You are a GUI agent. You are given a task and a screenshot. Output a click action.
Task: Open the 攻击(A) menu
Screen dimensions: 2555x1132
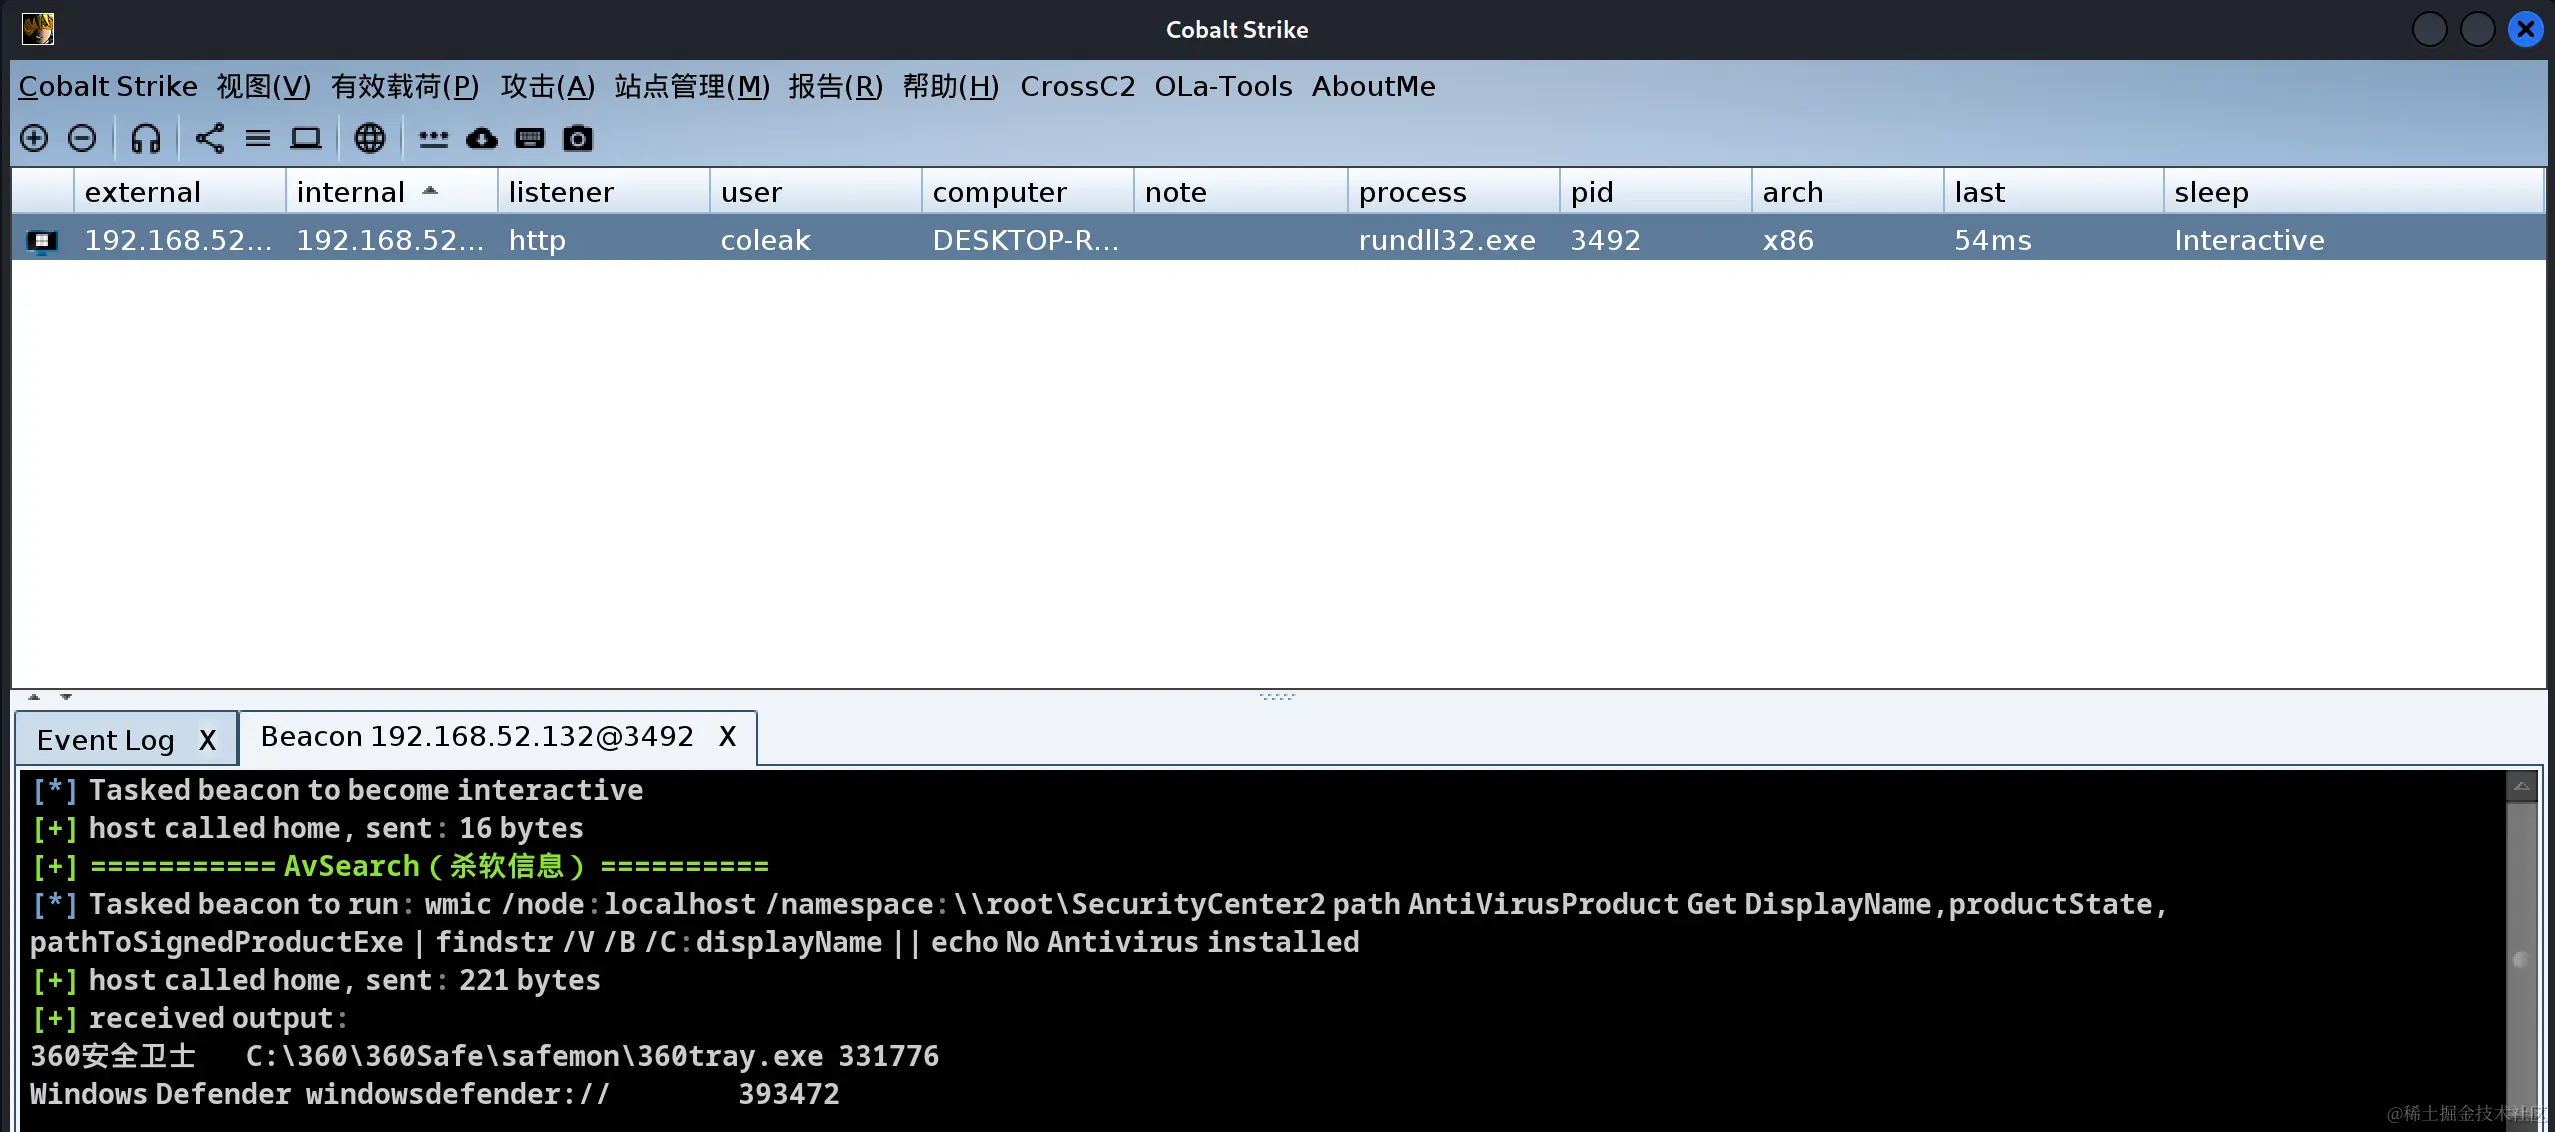point(547,87)
